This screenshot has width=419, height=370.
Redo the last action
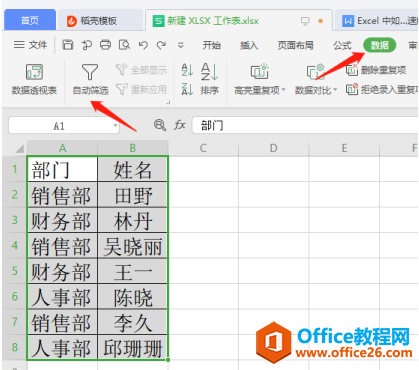(x=162, y=45)
